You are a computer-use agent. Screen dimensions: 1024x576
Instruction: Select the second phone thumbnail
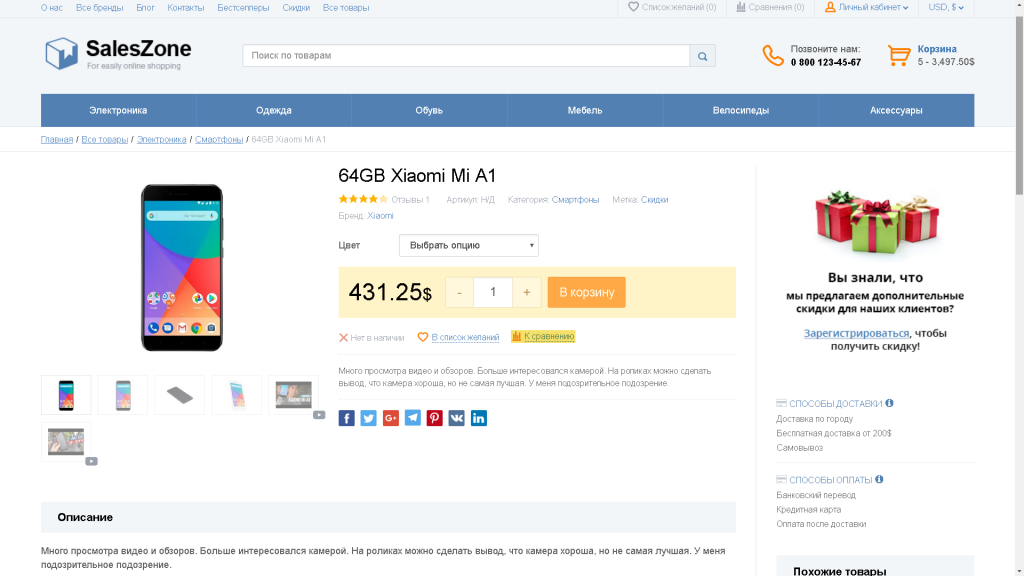point(123,395)
